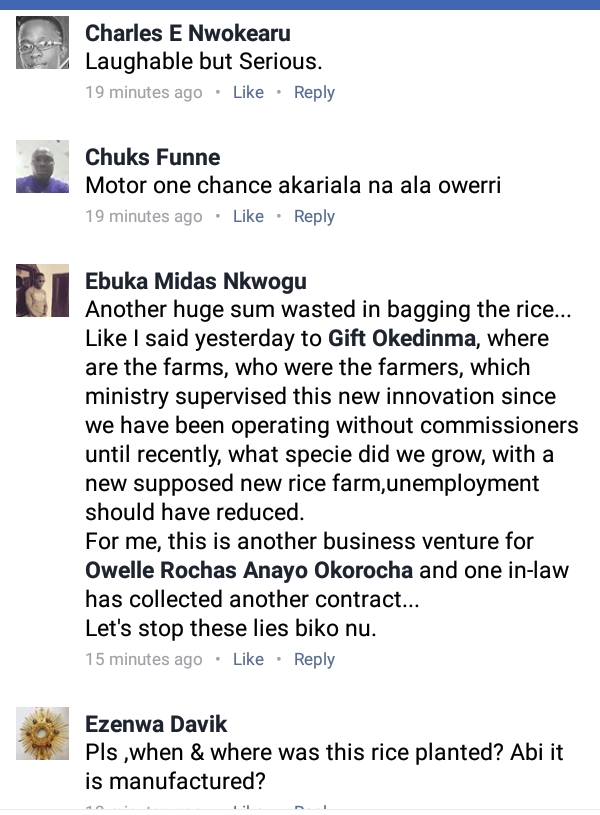Open Ebuka Midas Nkwogu's profile picture
Viewport: 600px width, 815px height.
(43, 291)
